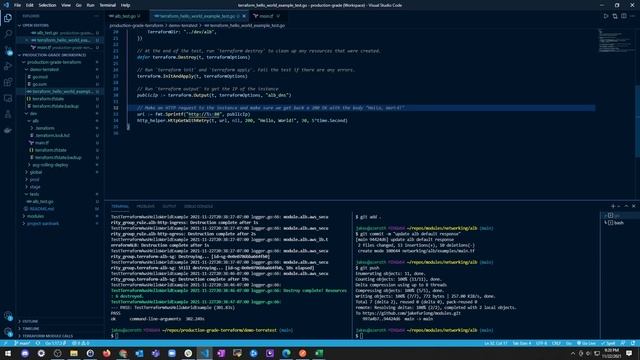Click the notifications bell in status bar

[x=633, y=343]
